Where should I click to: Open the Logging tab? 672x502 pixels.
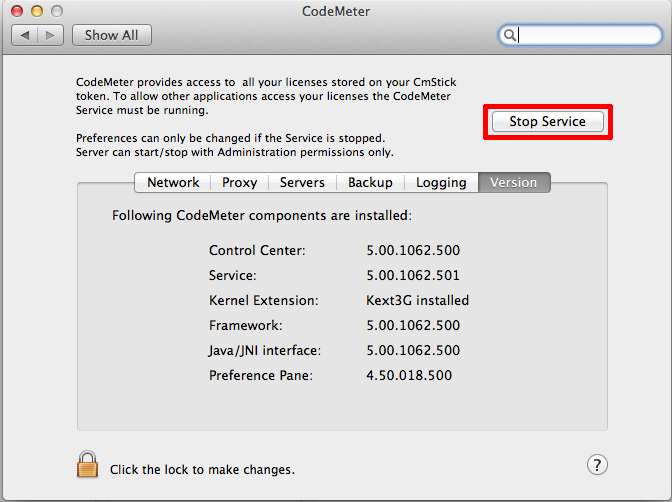(441, 183)
